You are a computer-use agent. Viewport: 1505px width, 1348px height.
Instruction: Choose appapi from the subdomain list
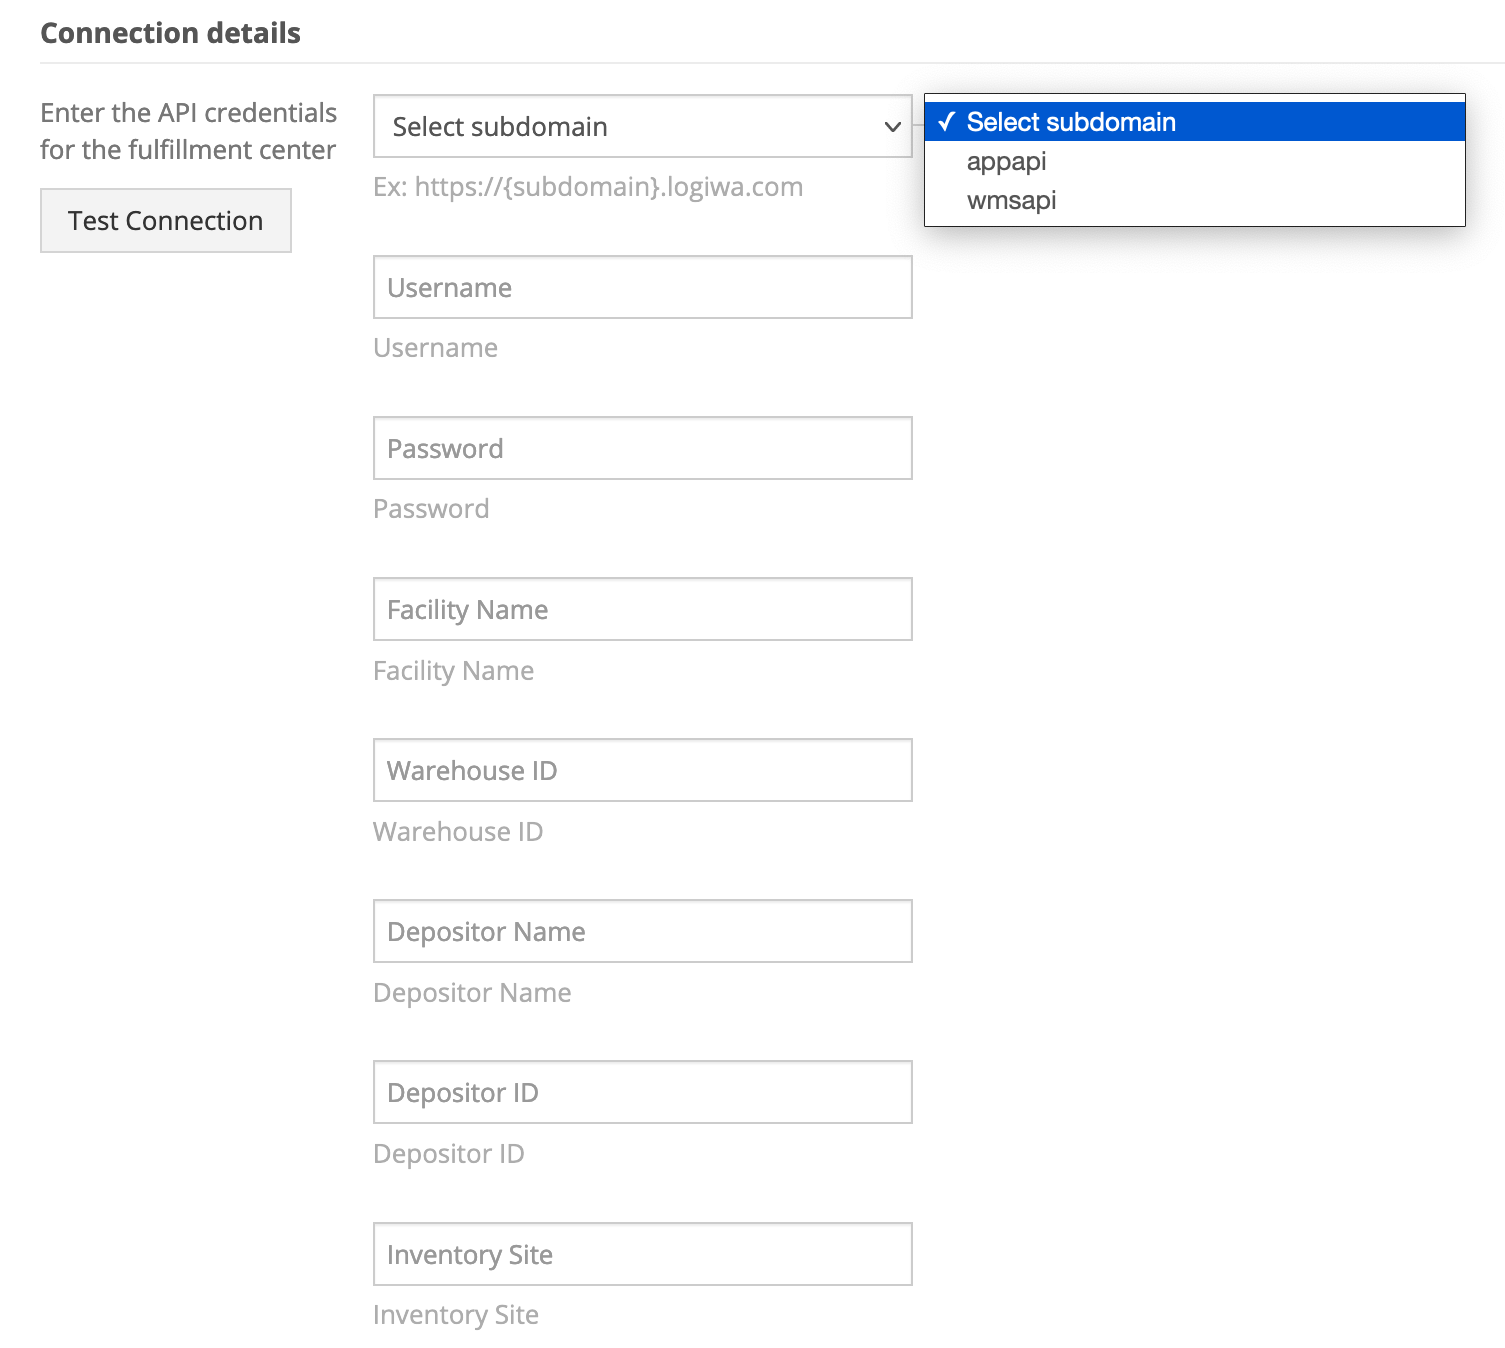point(1194,161)
